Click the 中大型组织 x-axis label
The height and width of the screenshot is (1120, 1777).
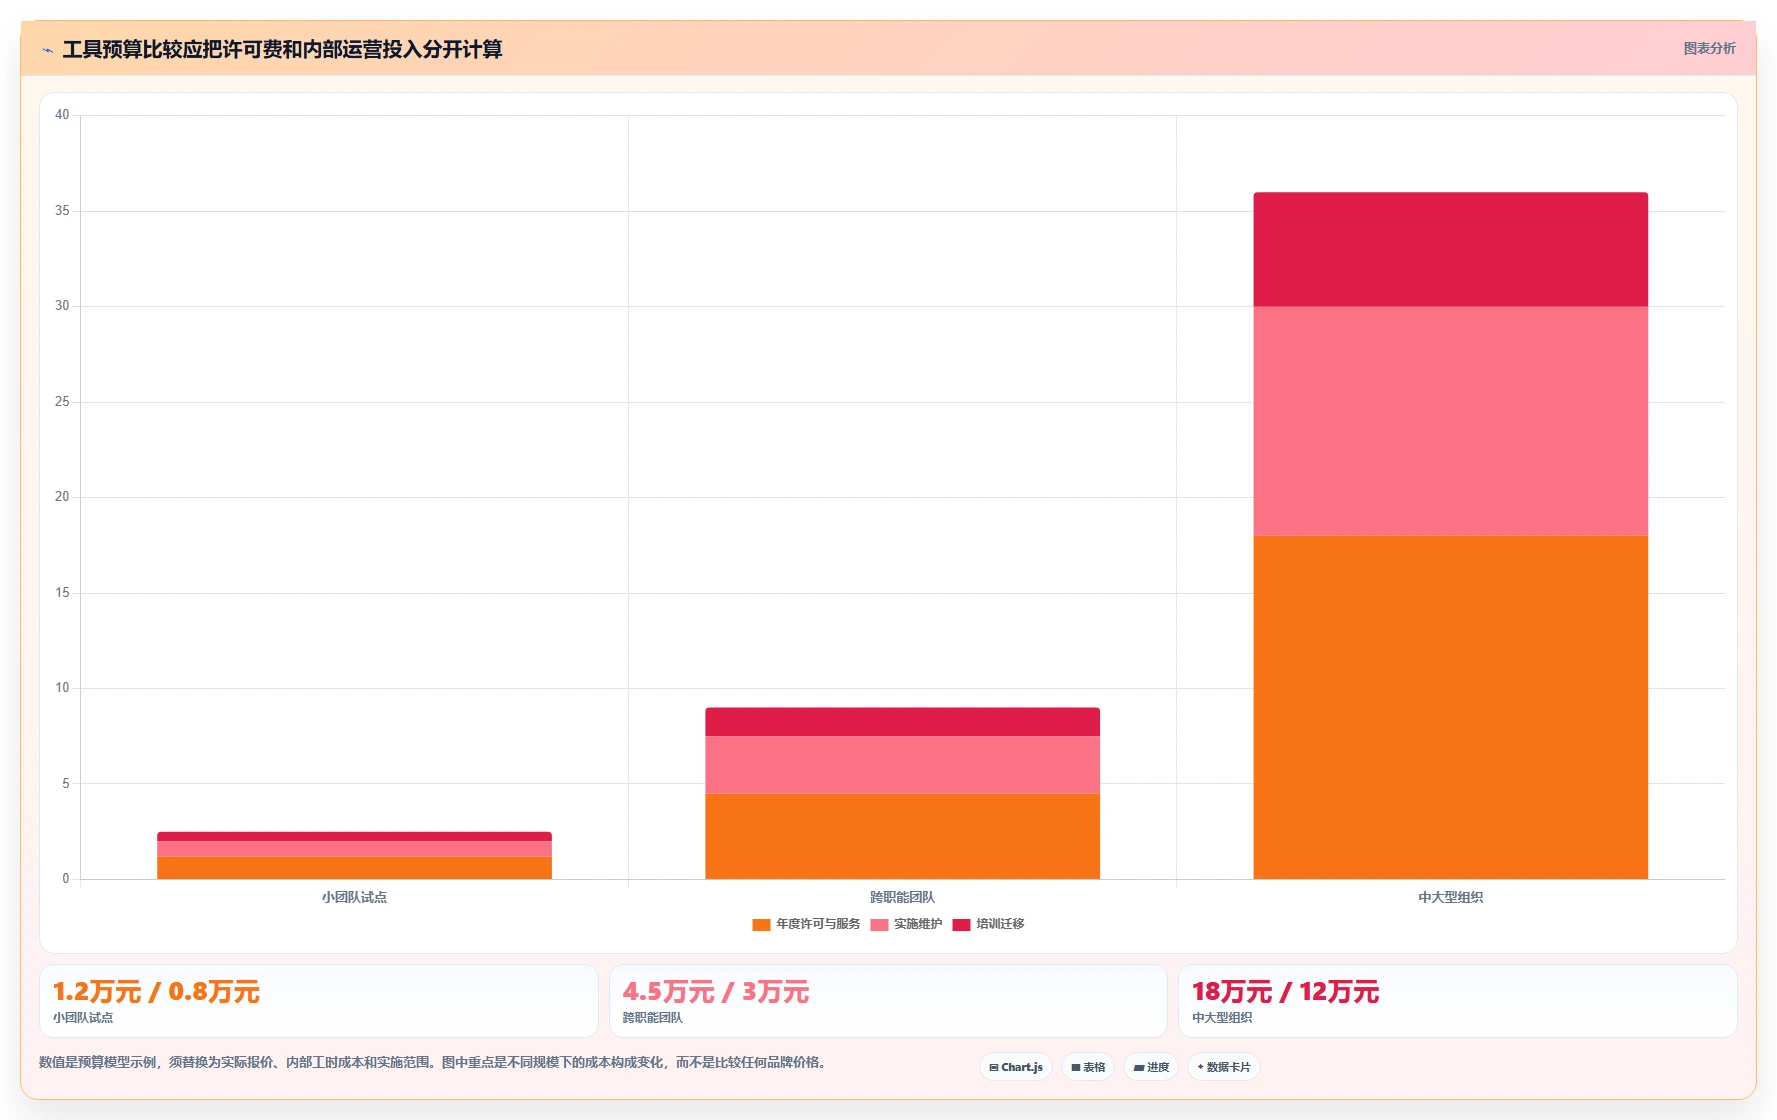coord(1450,897)
